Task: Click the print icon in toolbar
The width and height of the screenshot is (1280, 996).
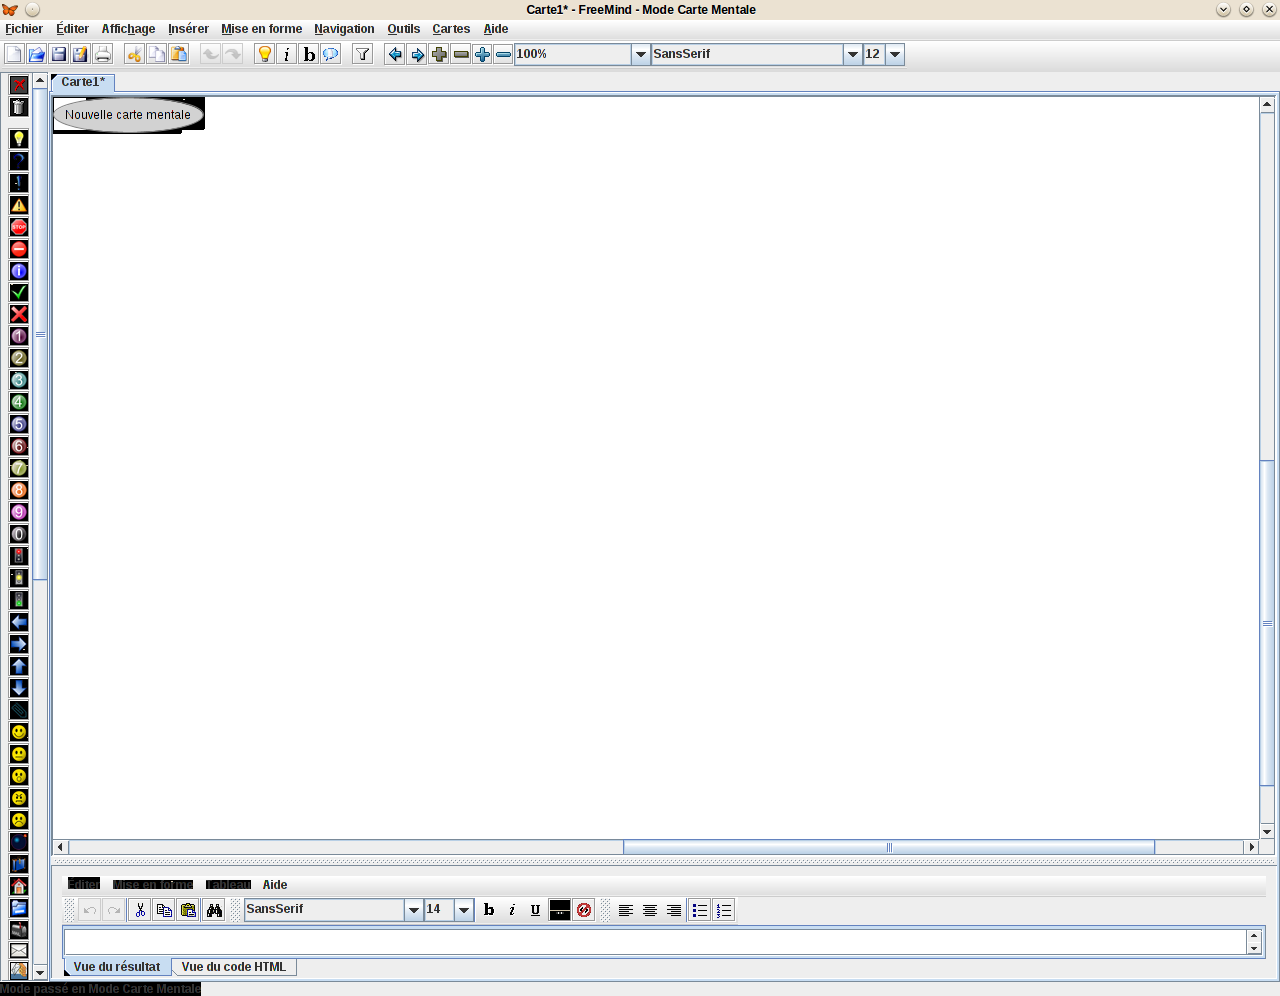Action: 102,54
